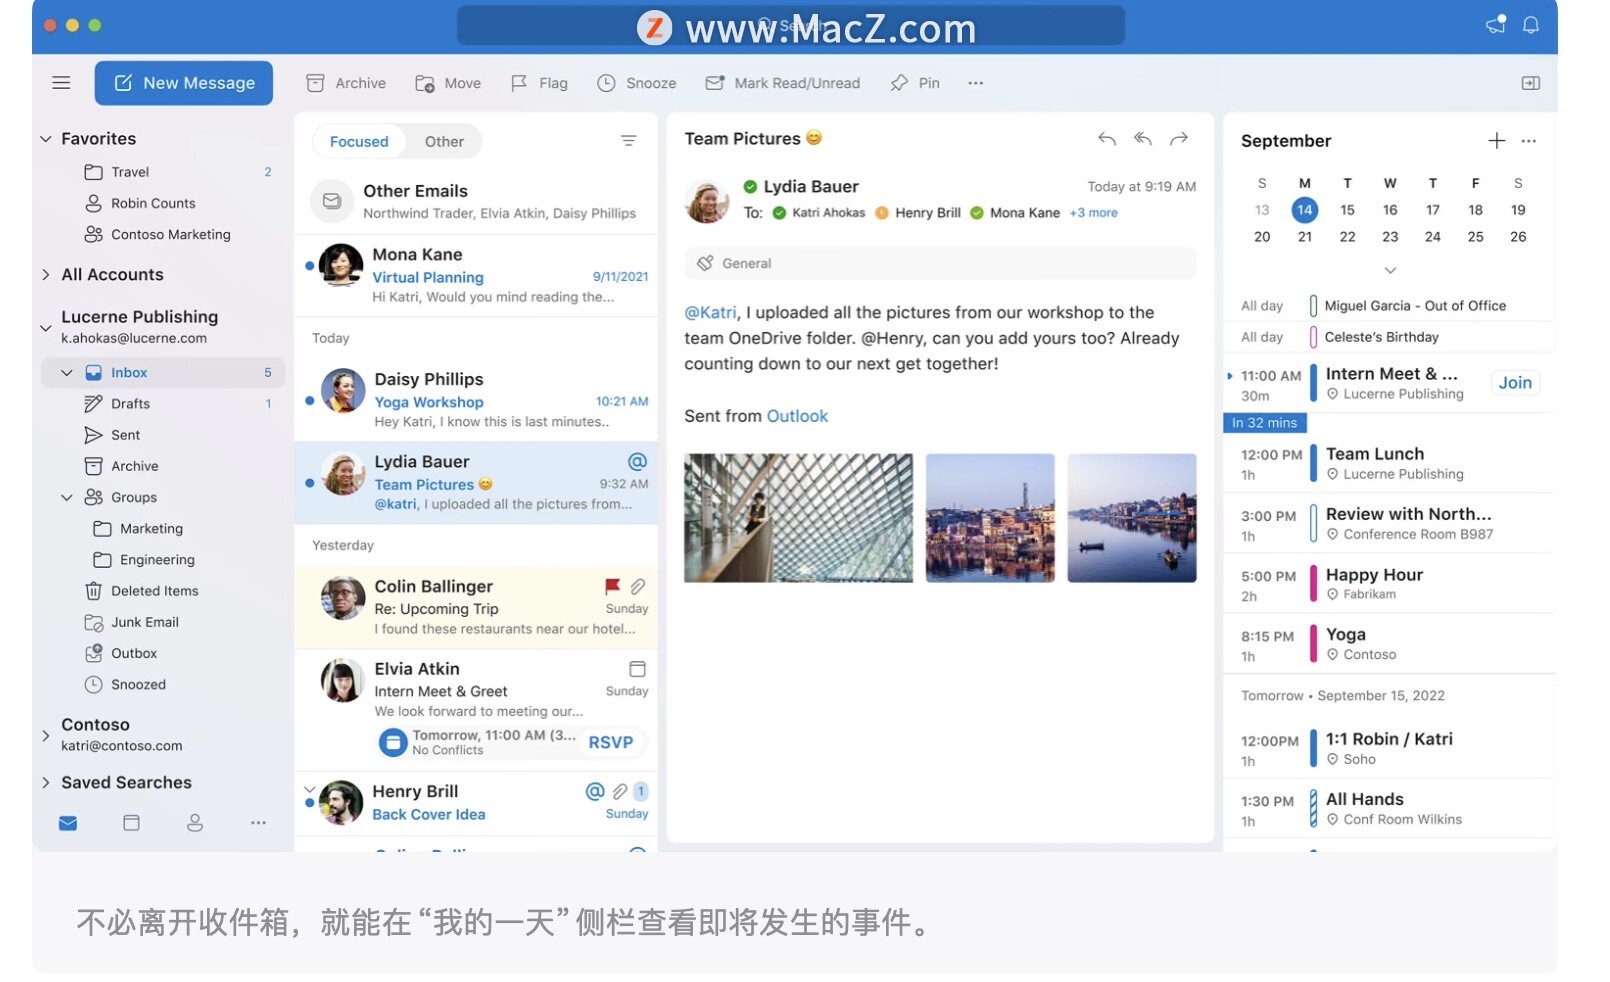Image resolution: width=1610 pixels, height=982 pixels.
Task: Flag the selected message
Action: [x=539, y=83]
